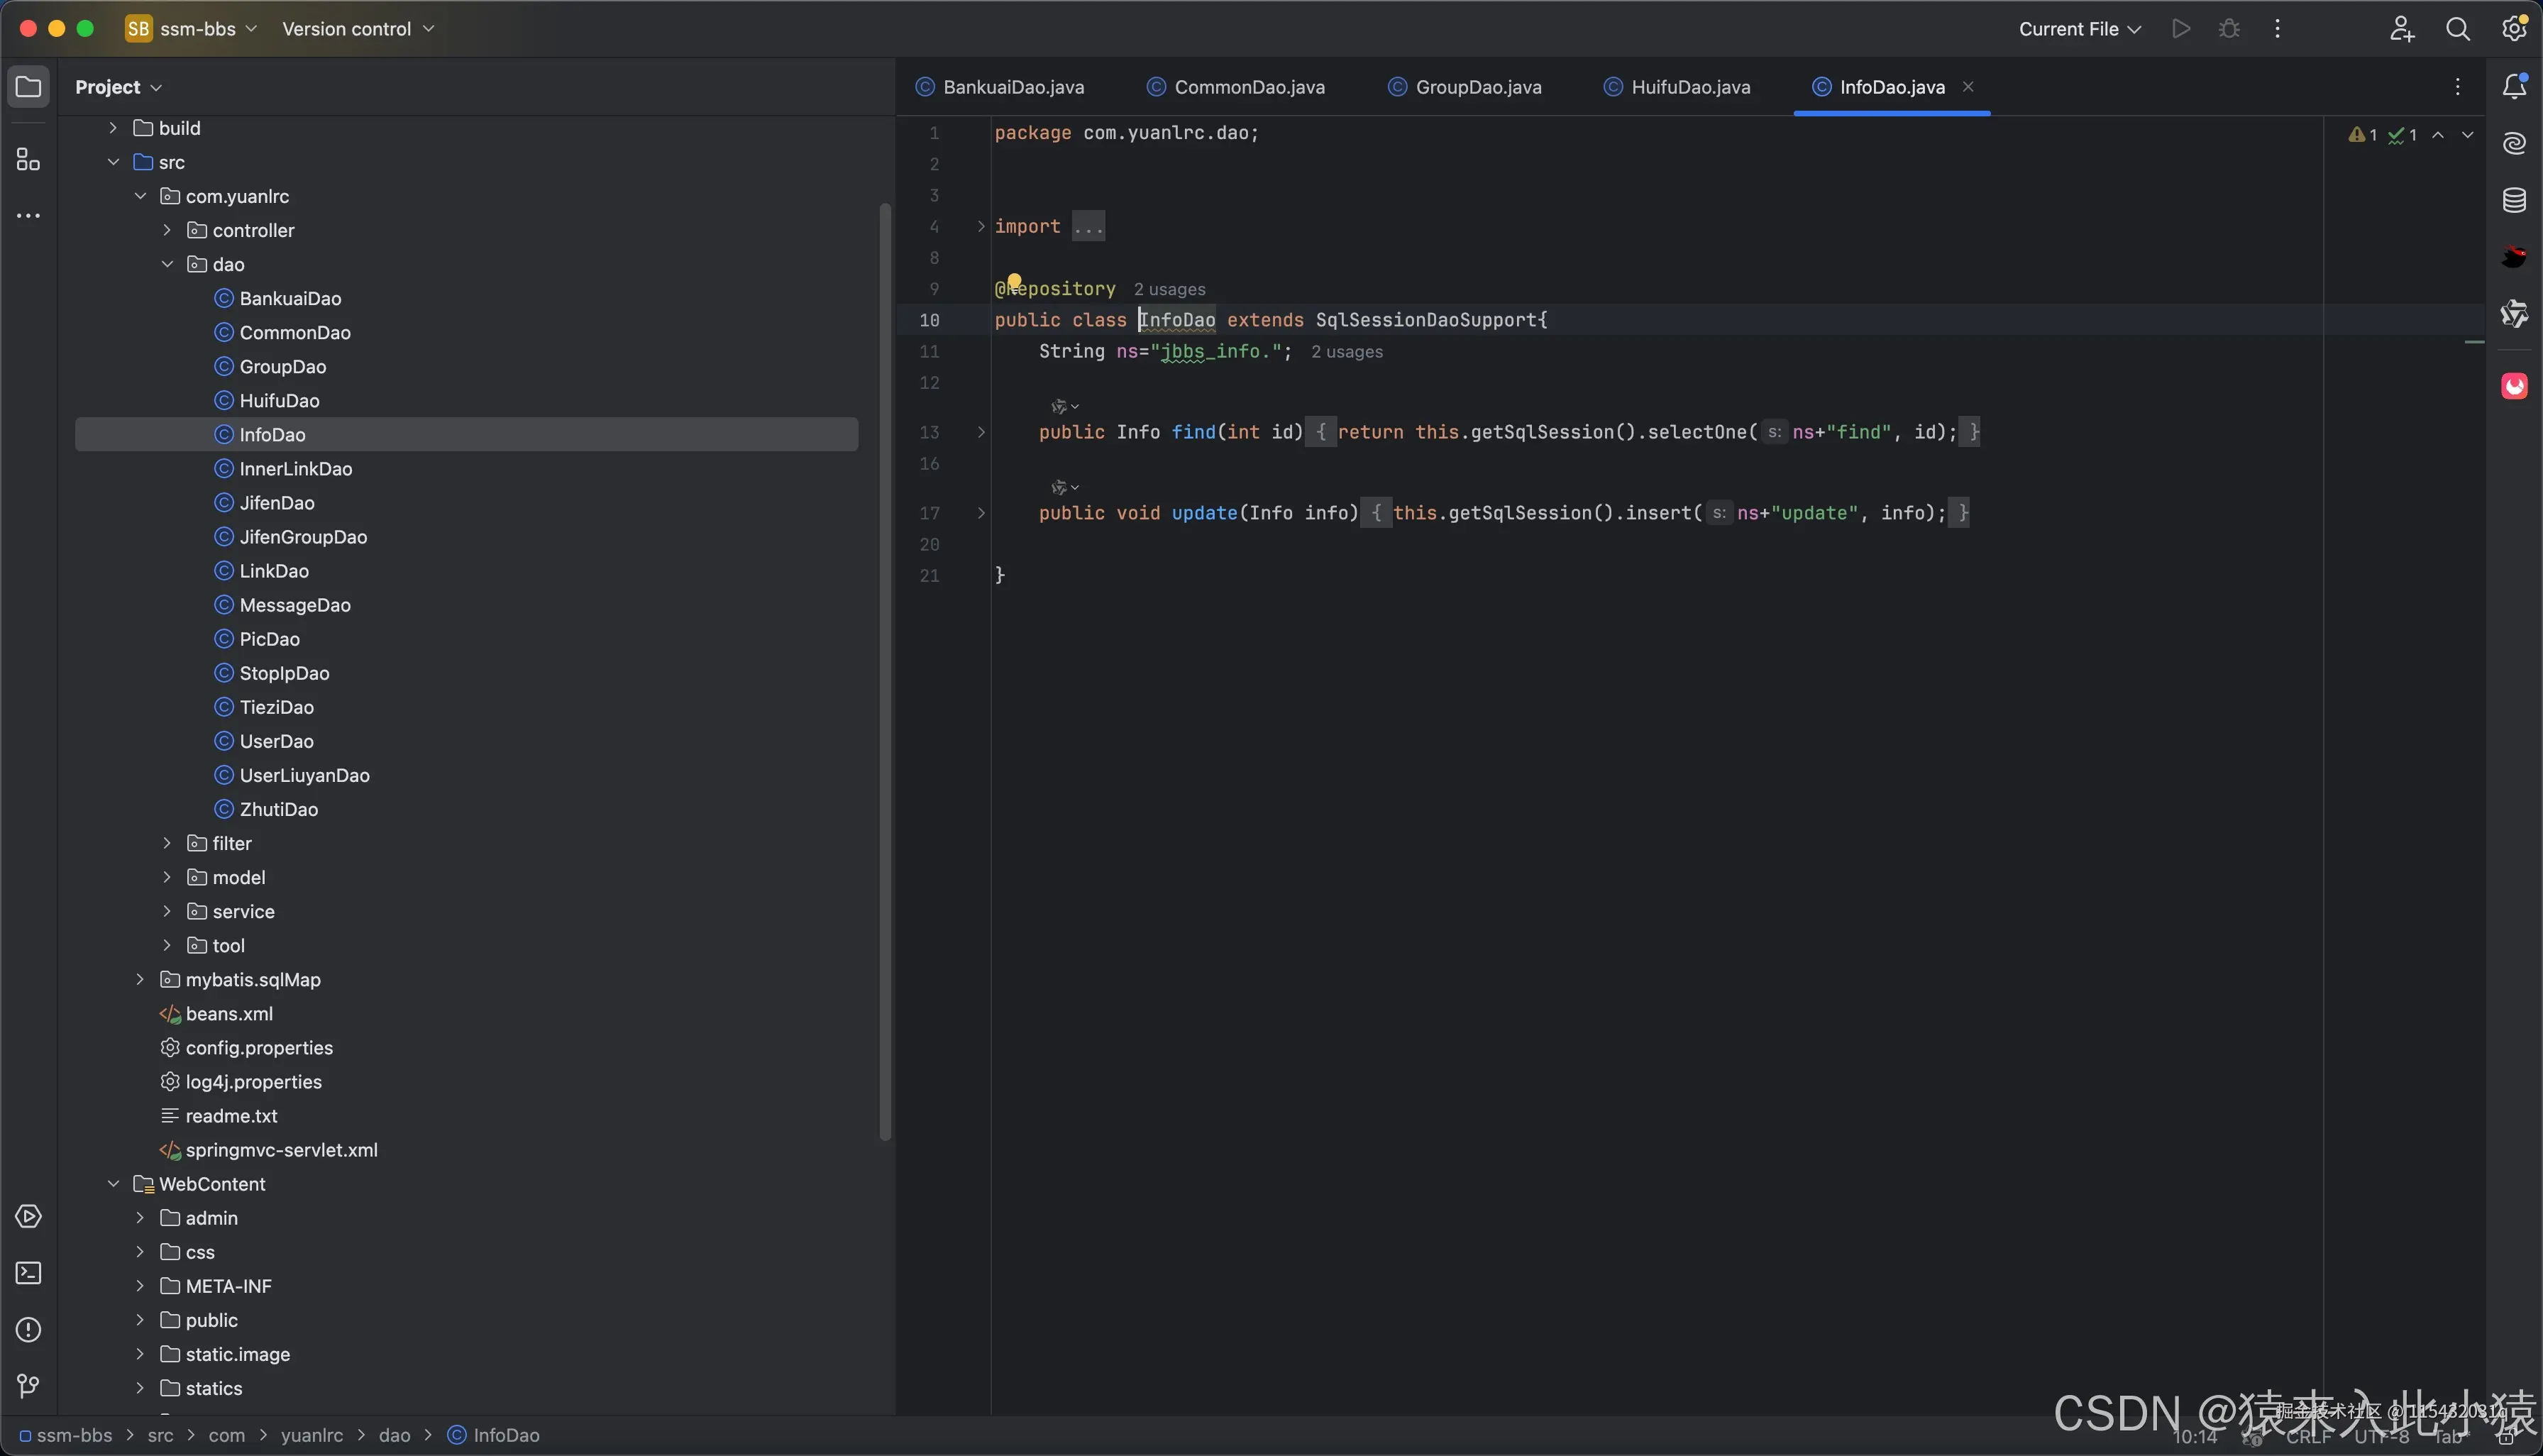Click the ssm-bbs breadcrumb in navigation bar
The width and height of the screenshot is (2543, 1456).
coord(66,1435)
